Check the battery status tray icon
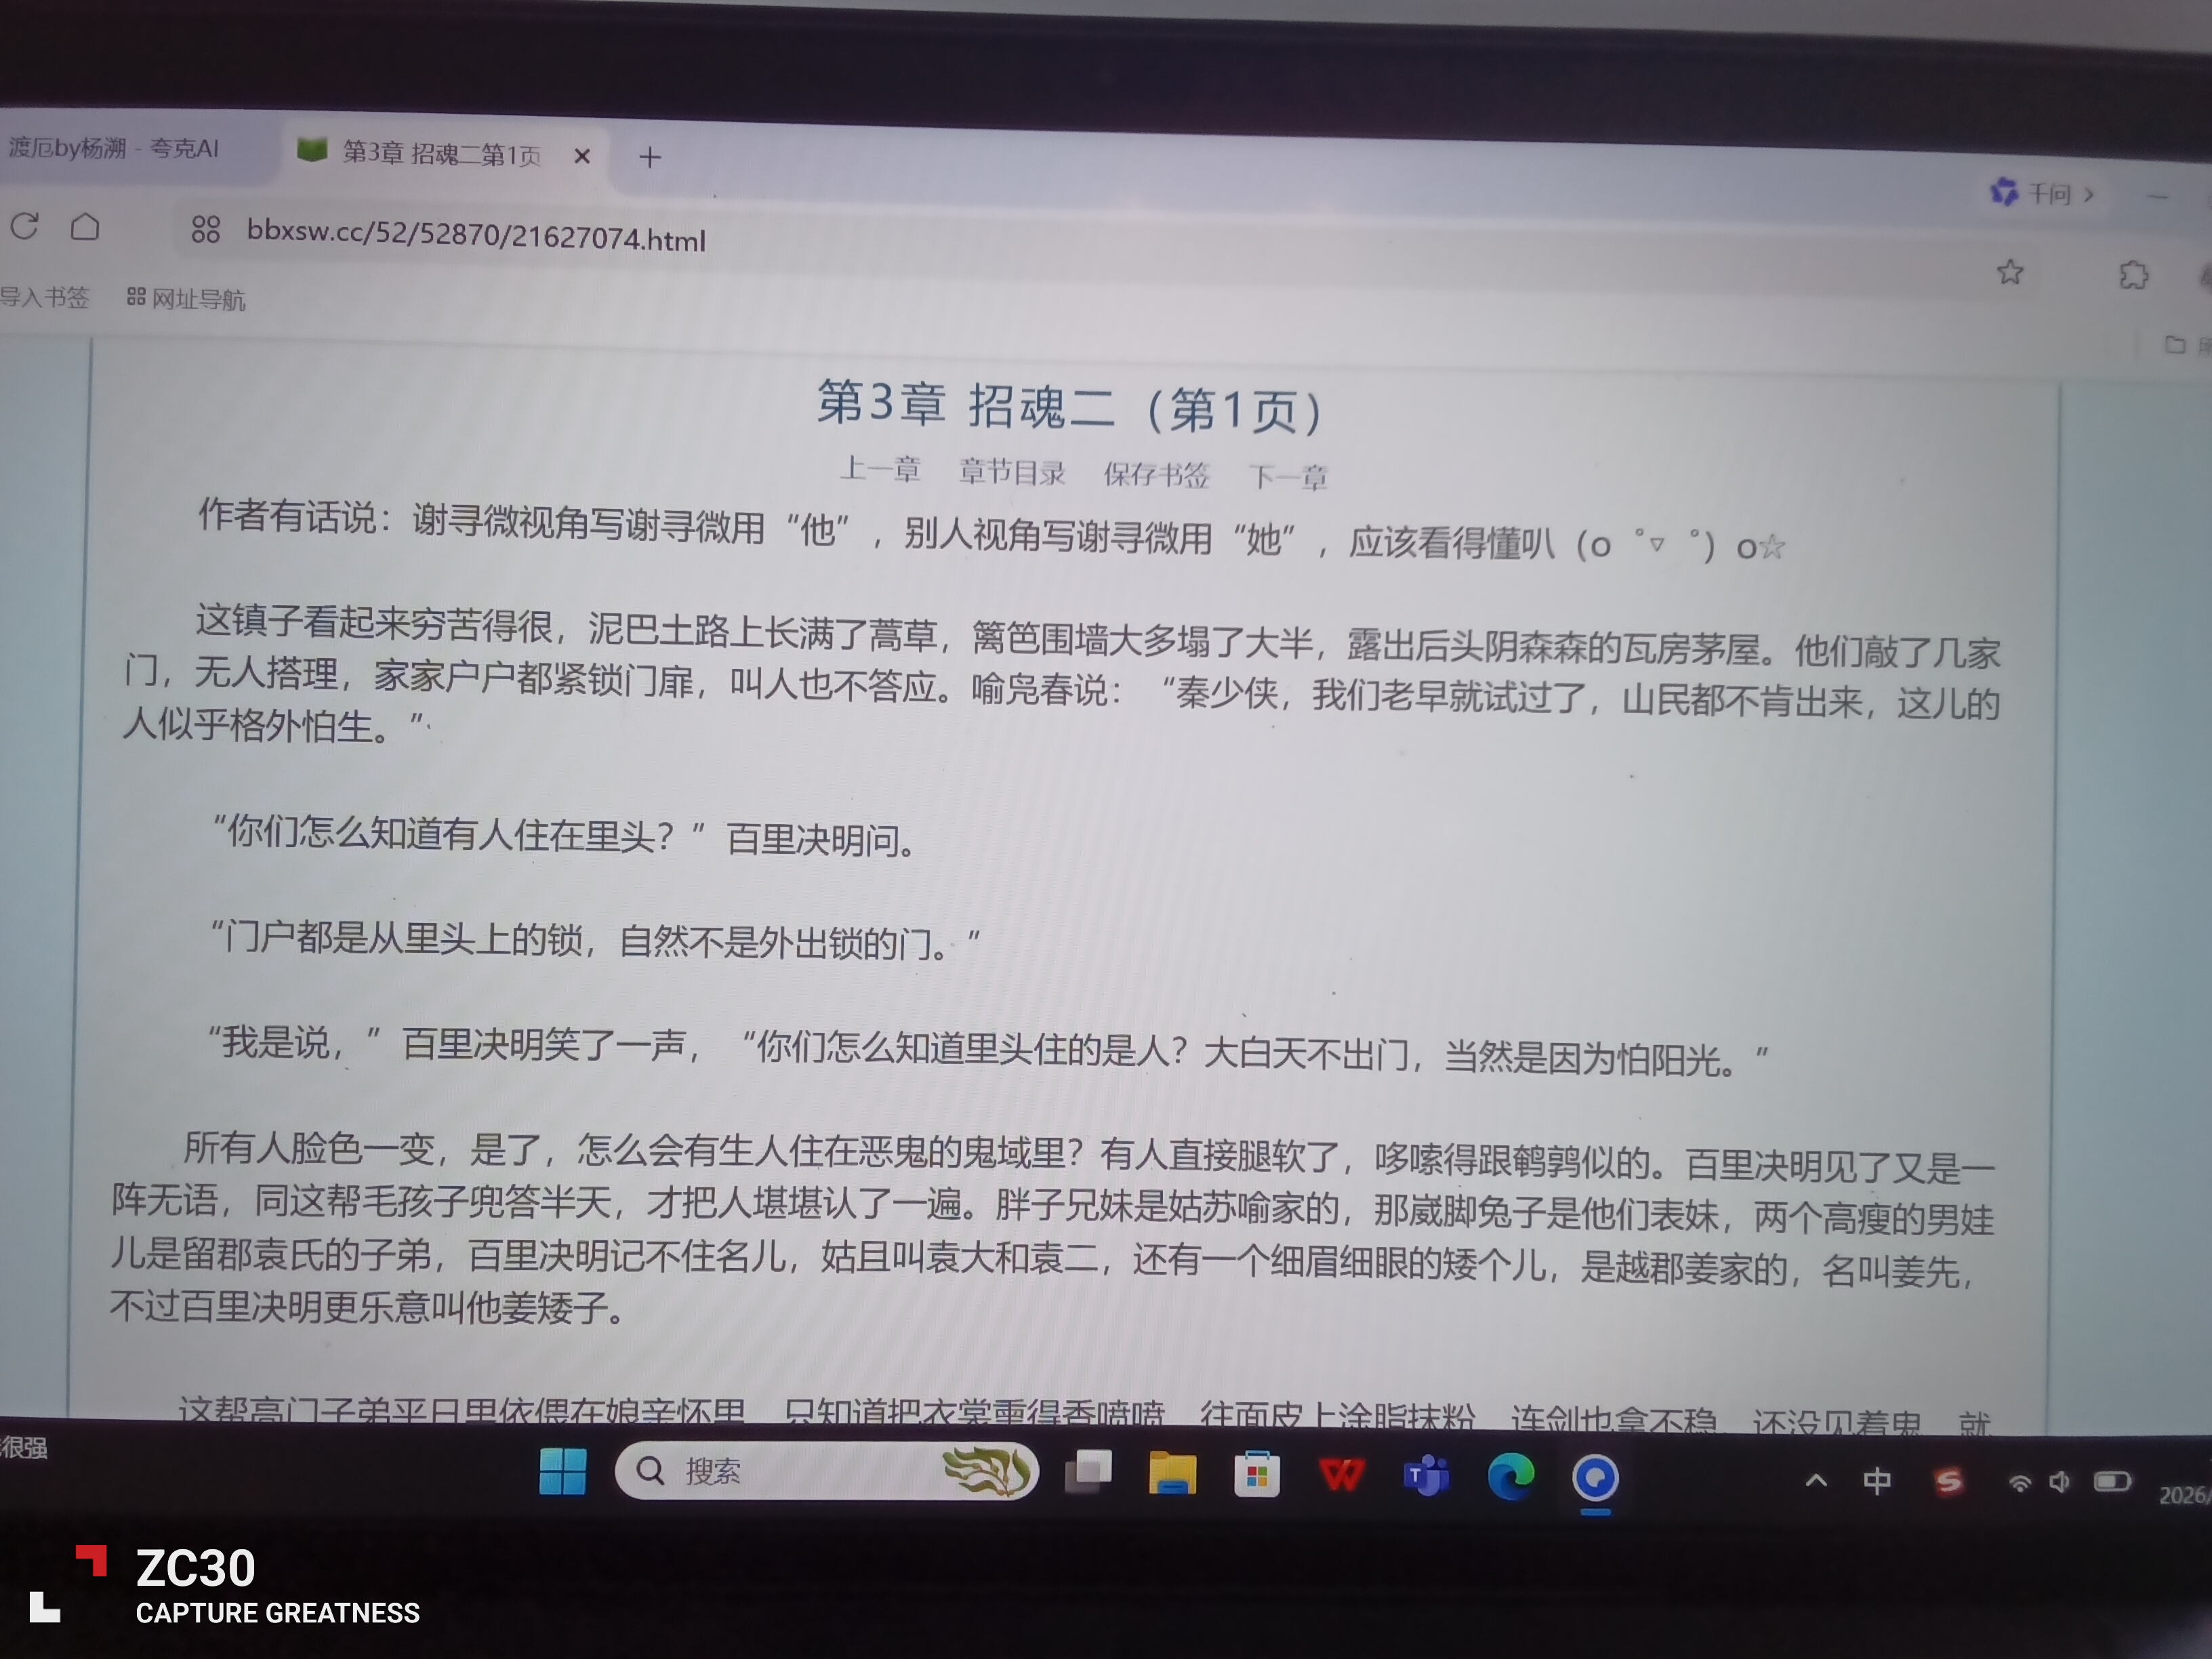Viewport: 2212px width, 1659px height. (x=2113, y=1482)
